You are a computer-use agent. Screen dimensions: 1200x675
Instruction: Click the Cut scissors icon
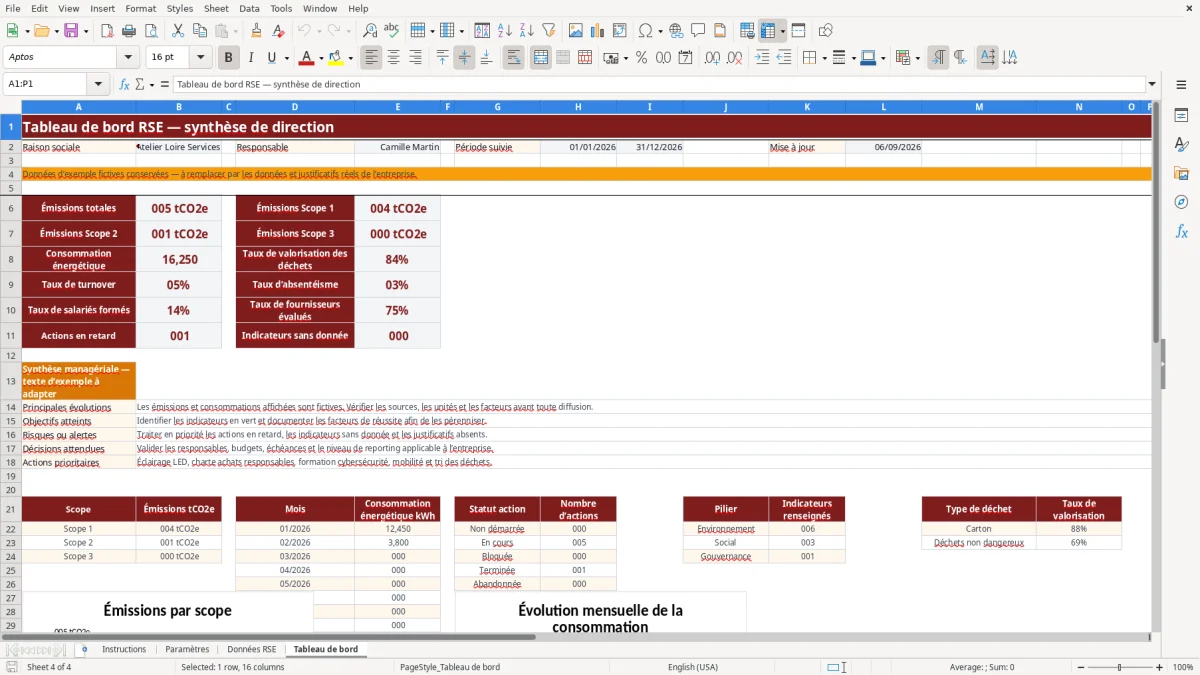[177, 31]
